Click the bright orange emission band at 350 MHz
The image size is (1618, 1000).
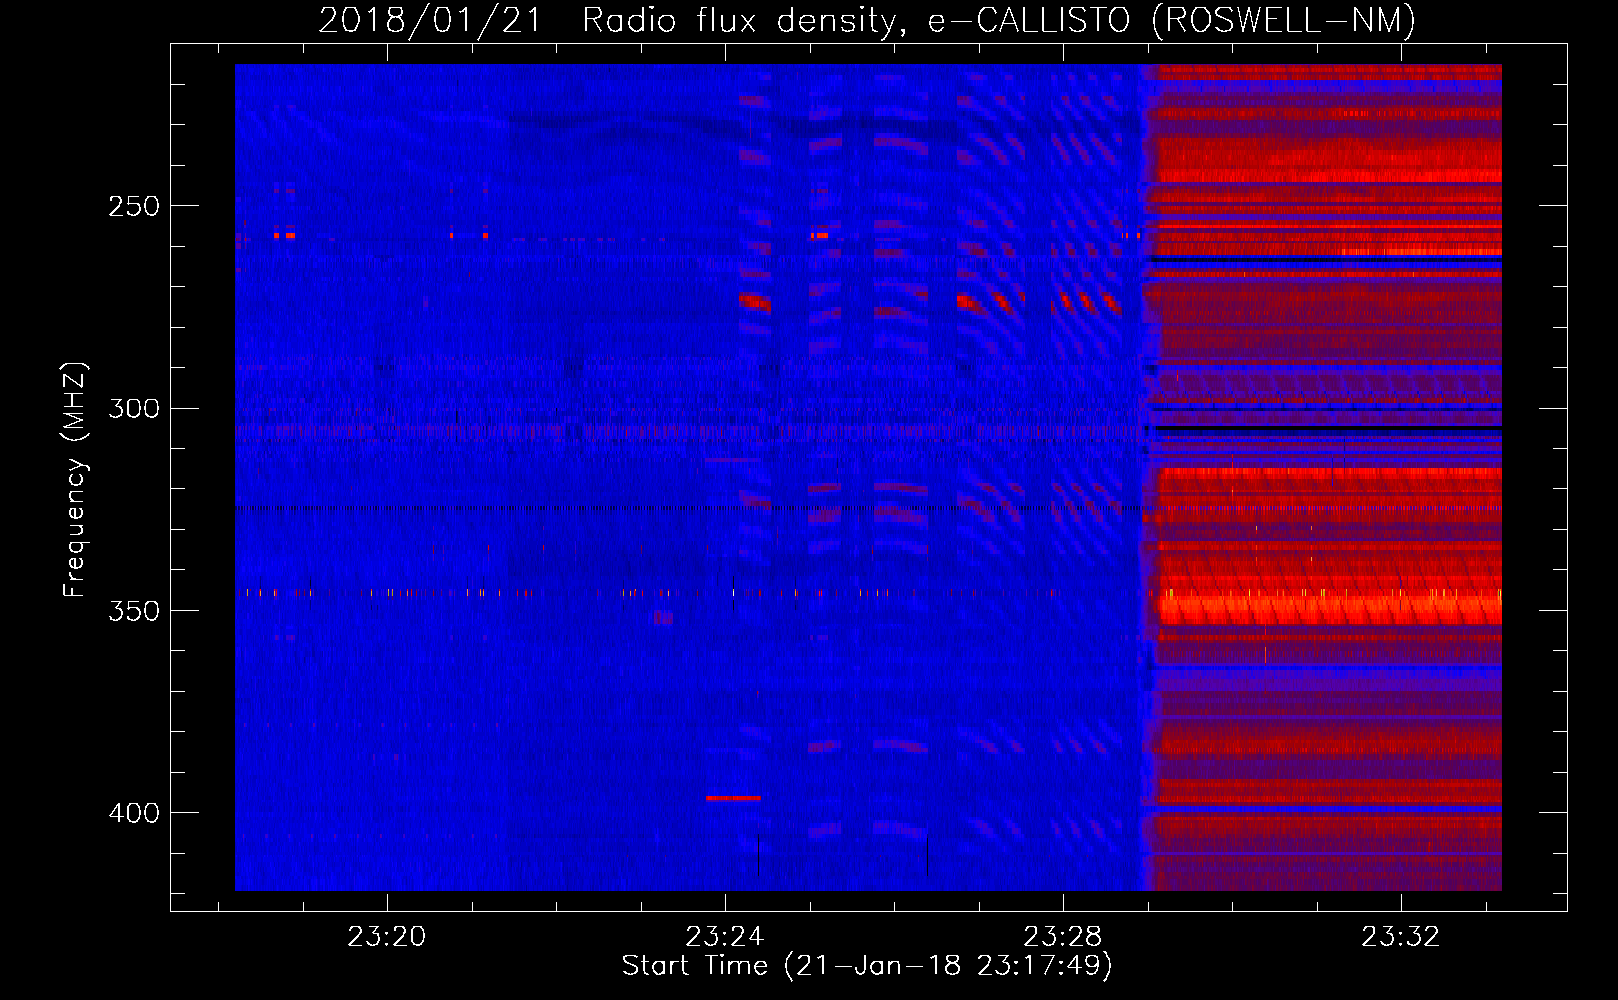point(1329,607)
